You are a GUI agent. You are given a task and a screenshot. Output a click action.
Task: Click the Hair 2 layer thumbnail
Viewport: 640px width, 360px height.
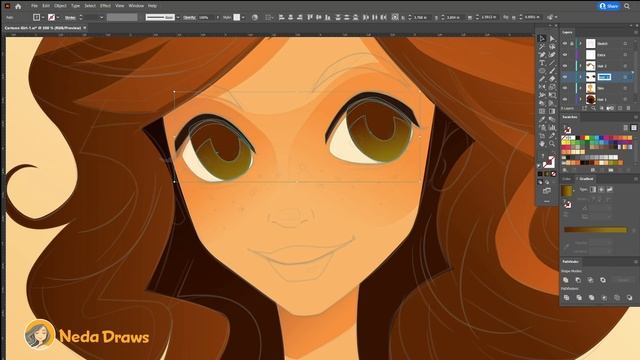click(x=591, y=66)
